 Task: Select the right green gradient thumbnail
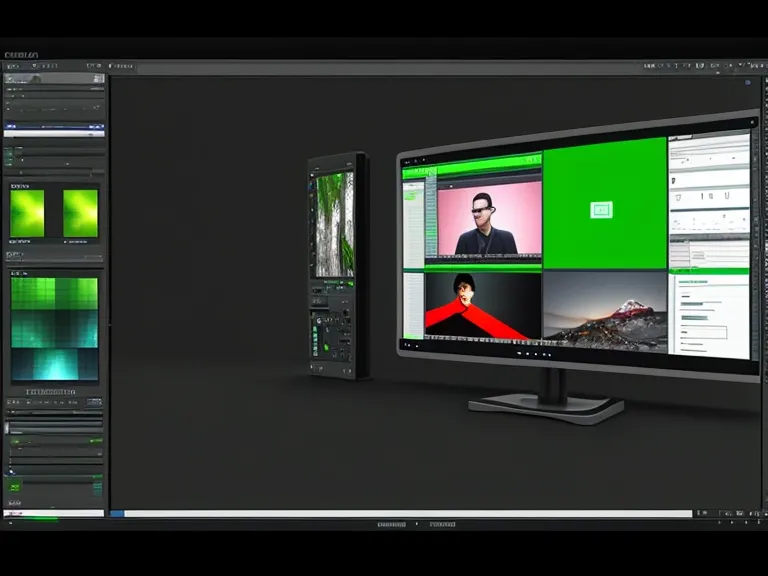tap(80, 214)
